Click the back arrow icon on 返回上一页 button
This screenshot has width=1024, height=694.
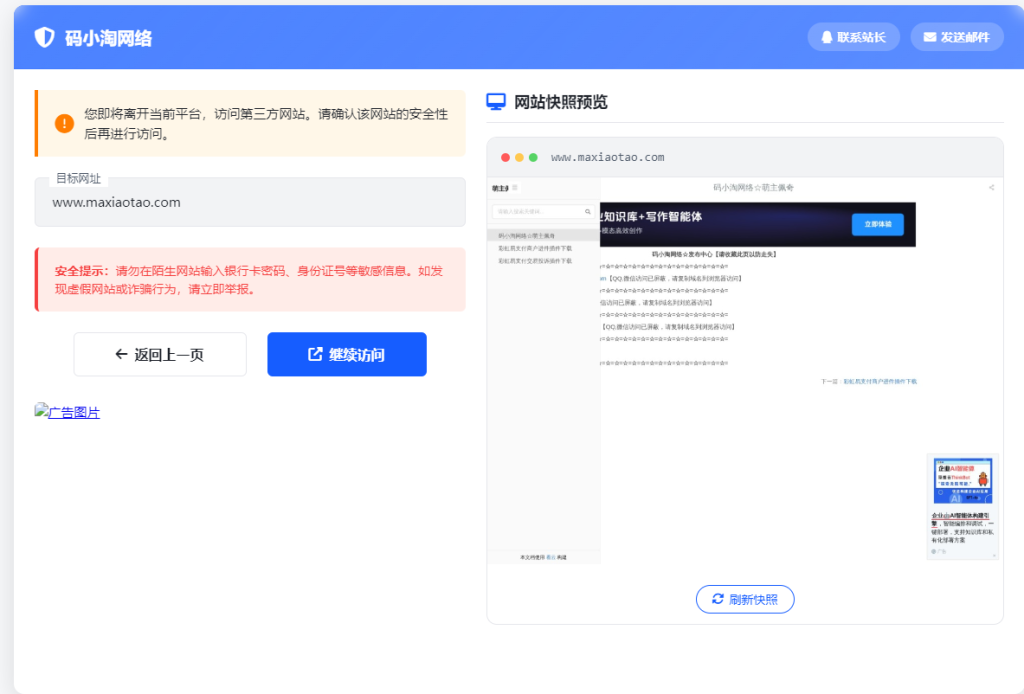[119, 354]
